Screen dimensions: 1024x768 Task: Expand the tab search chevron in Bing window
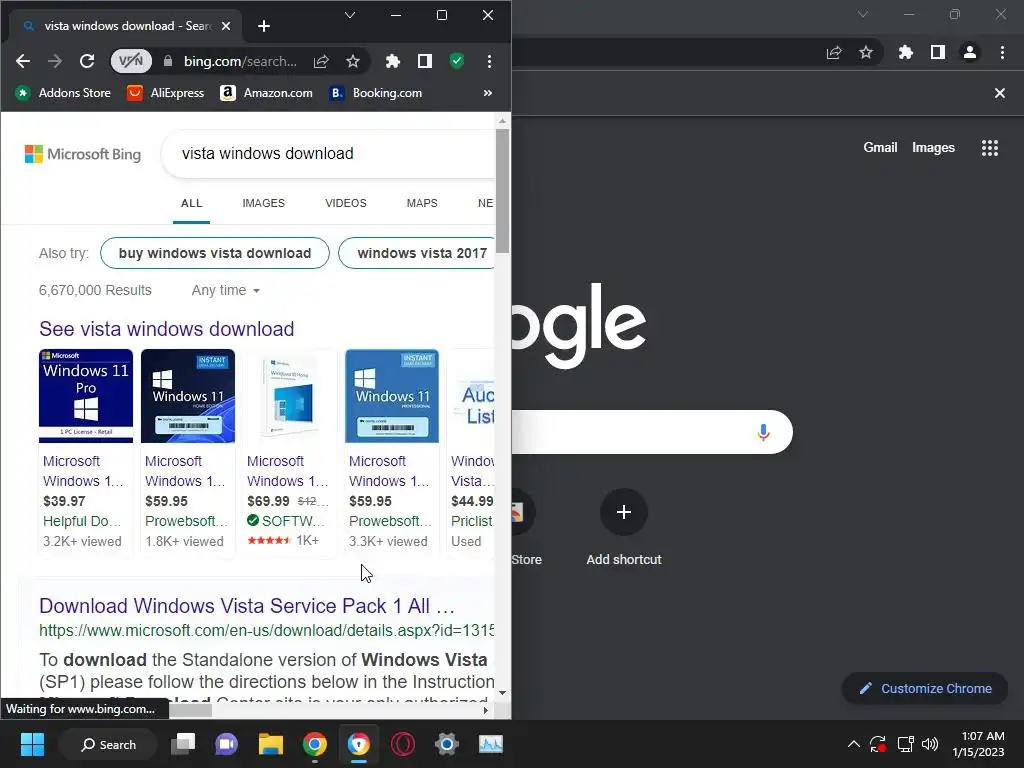click(350, 15)
